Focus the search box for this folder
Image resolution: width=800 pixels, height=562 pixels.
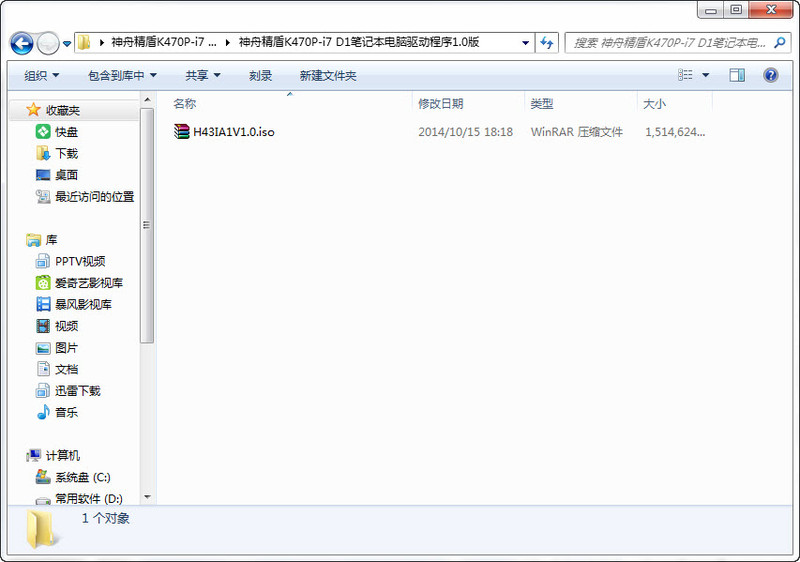pos(678,43)
